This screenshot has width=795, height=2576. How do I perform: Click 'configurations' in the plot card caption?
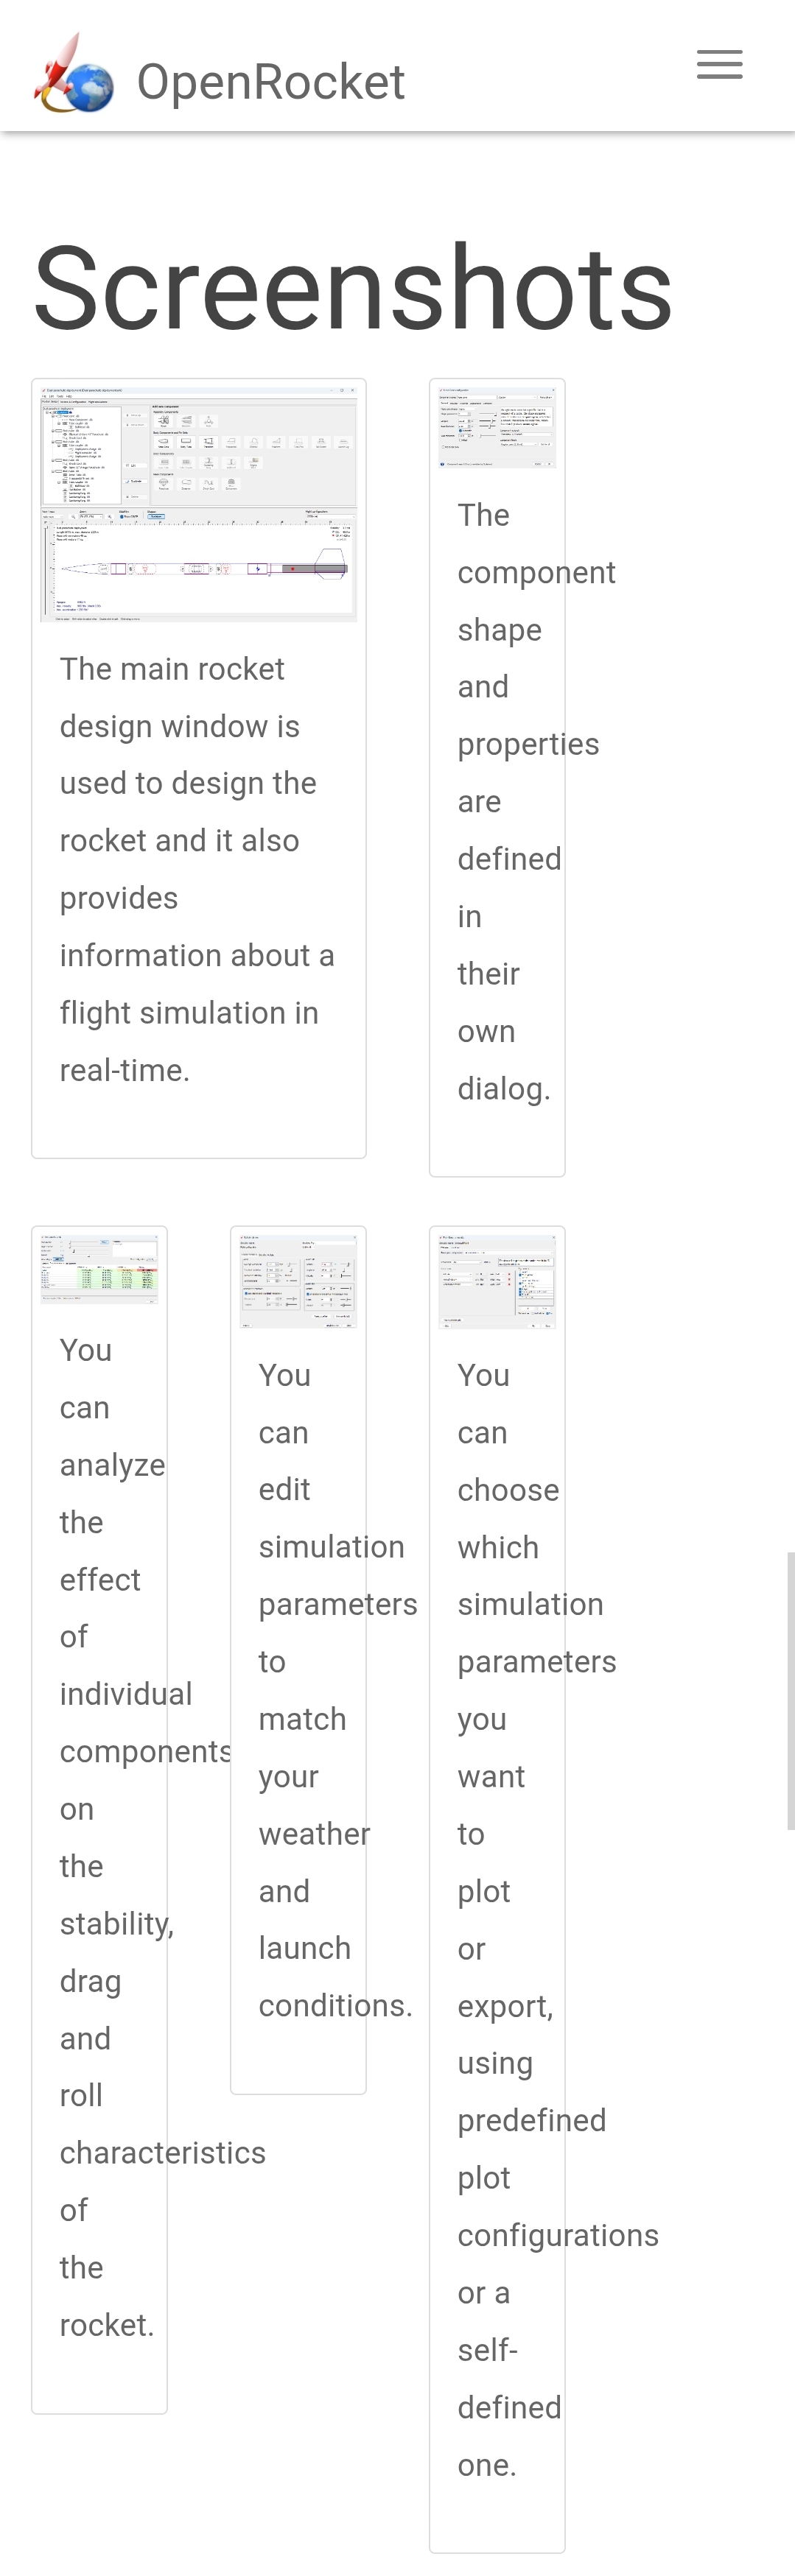point(557,2236)
